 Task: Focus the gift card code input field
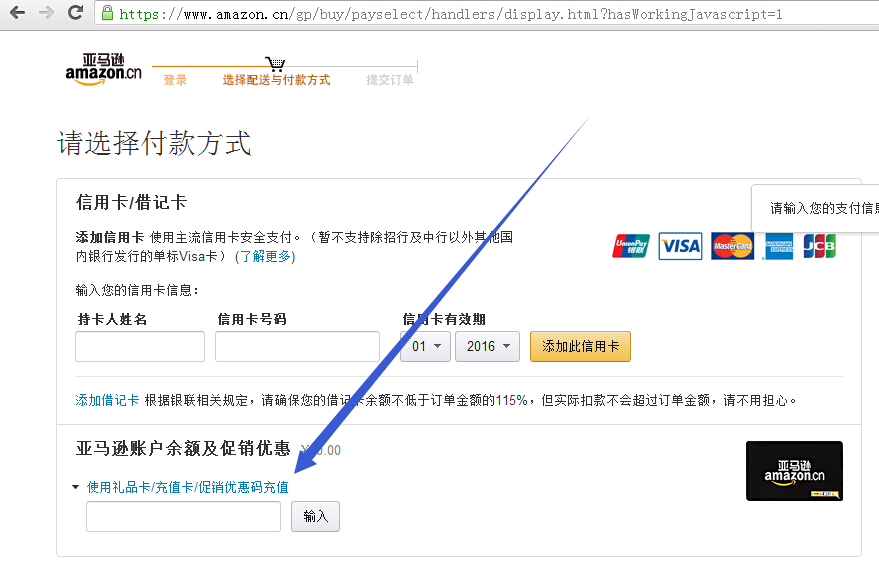coord(183,516)
